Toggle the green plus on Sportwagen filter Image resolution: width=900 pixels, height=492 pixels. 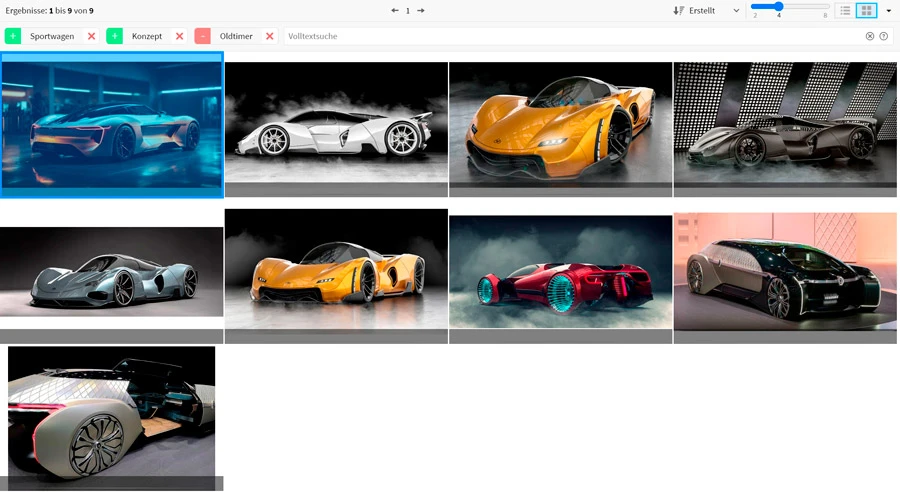(x=13, y=36)
